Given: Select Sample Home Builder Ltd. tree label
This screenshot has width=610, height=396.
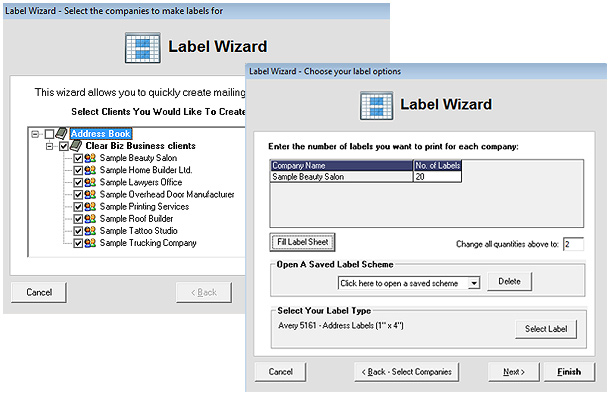Looking at the screenshot, I should coord(146,170).
